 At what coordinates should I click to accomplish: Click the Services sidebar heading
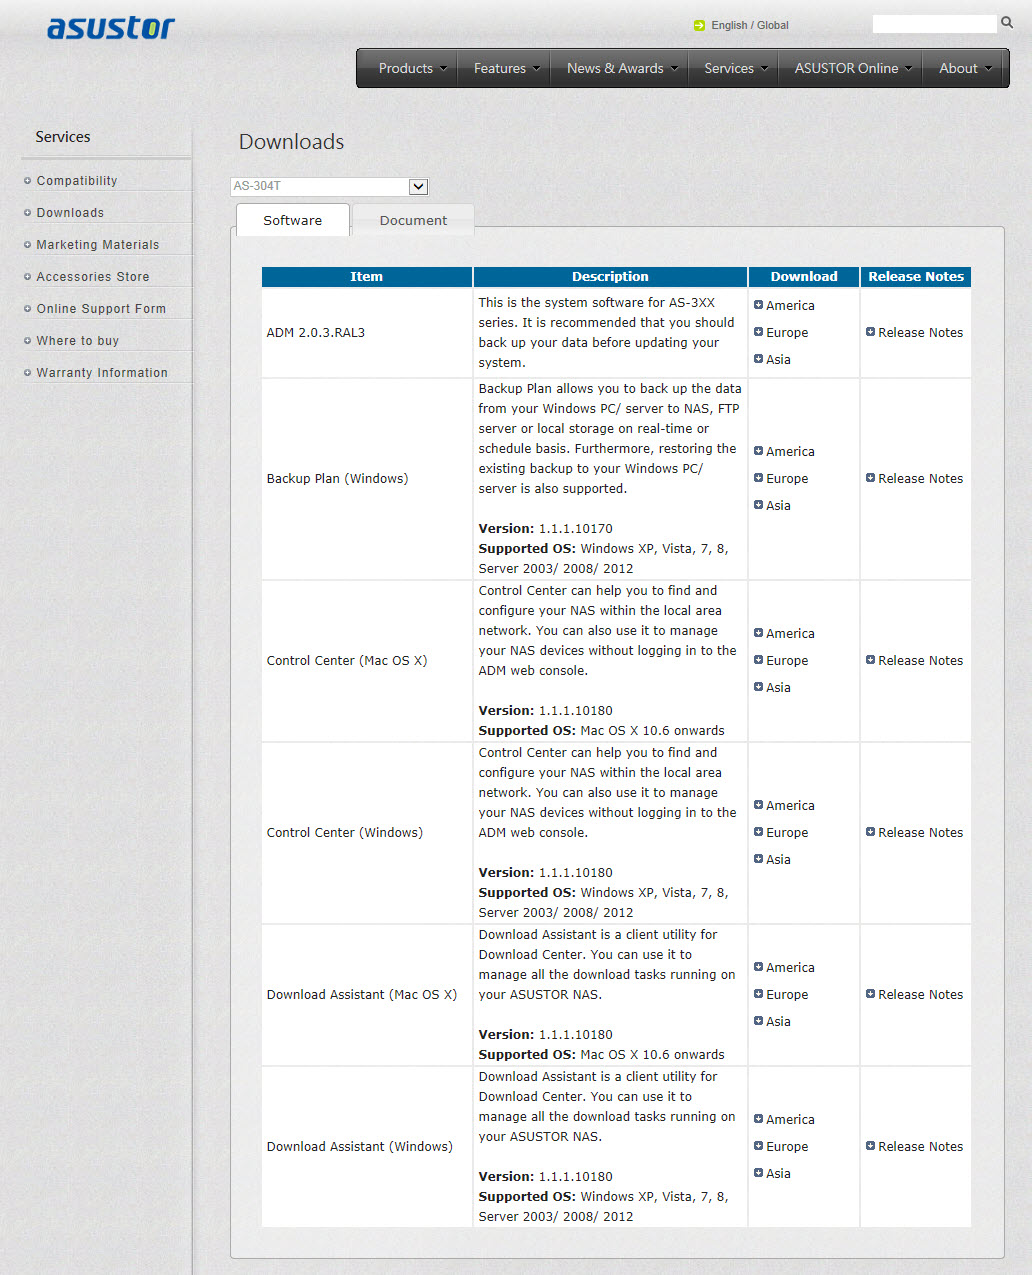pyautogui.click(x=63, y=137)
